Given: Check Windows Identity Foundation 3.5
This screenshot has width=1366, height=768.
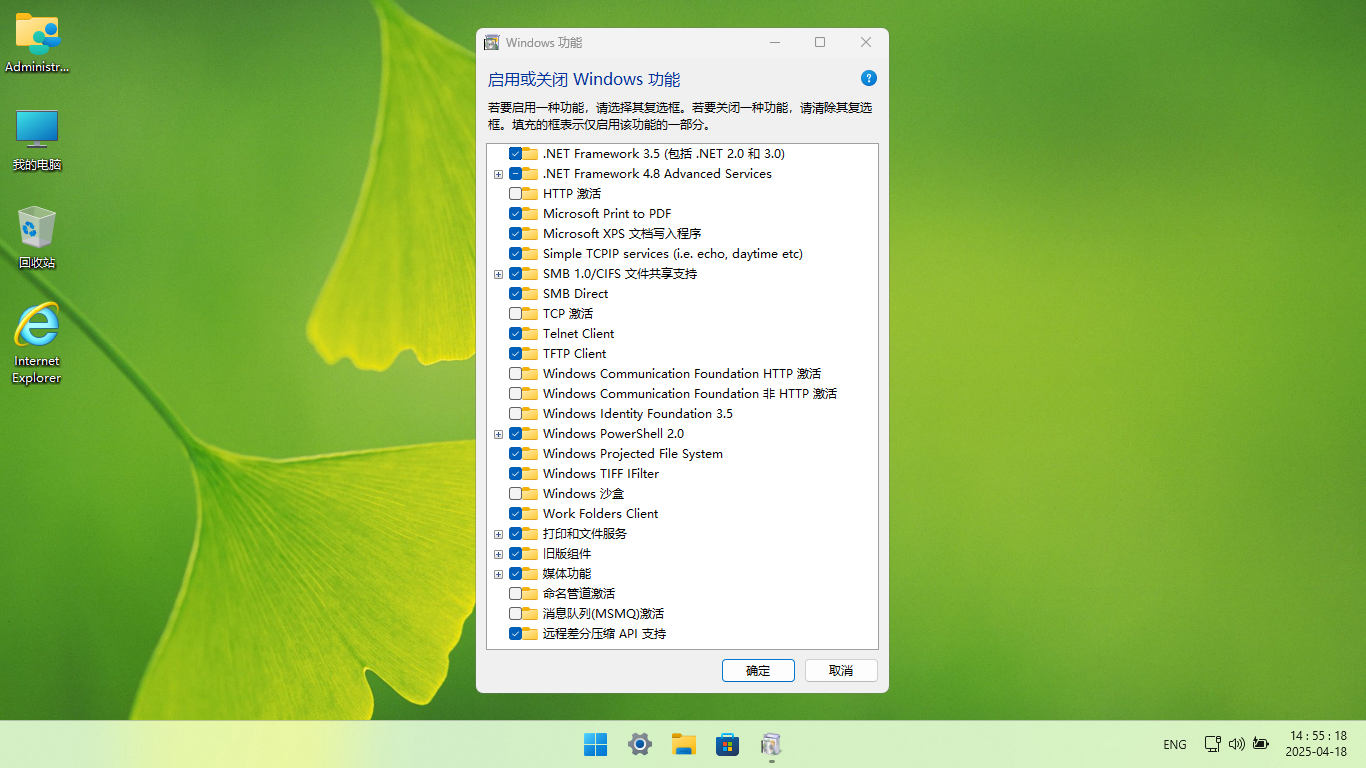Looking at the screenshot, I should (515, 413).
